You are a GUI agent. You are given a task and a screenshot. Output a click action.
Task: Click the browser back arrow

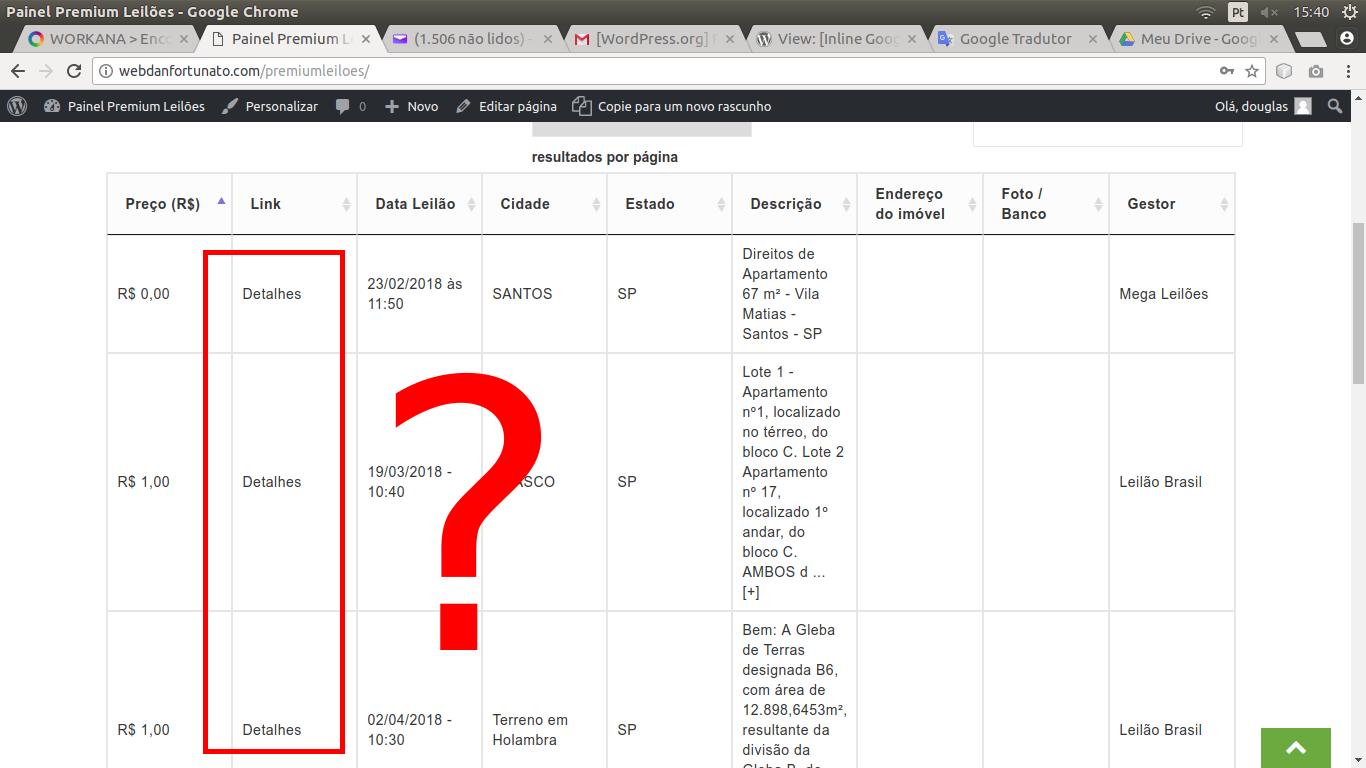(x=18, y=71)
